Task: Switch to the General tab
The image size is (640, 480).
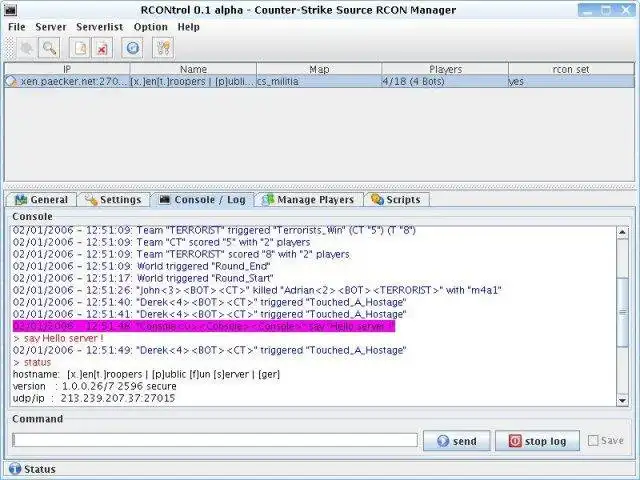Action: tap(41, 200)
